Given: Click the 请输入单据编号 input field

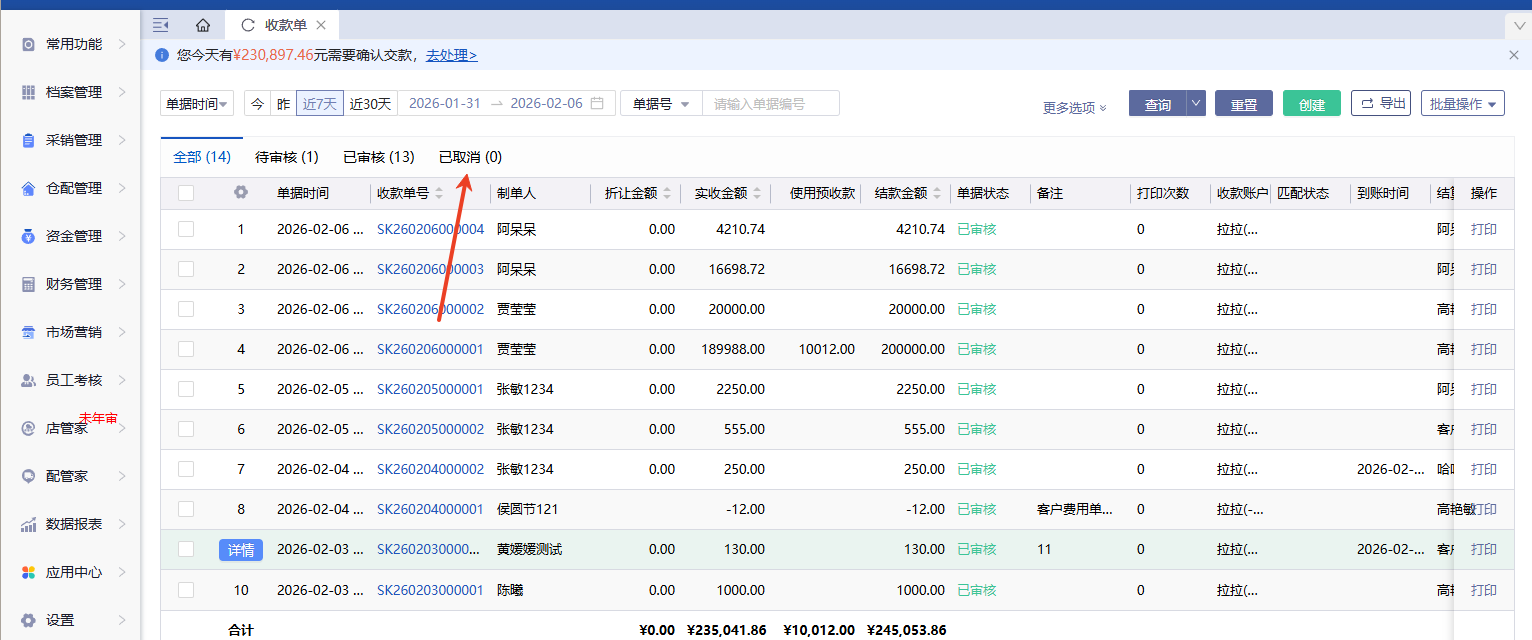Looking at the screenshot, I should click(770, 103).
